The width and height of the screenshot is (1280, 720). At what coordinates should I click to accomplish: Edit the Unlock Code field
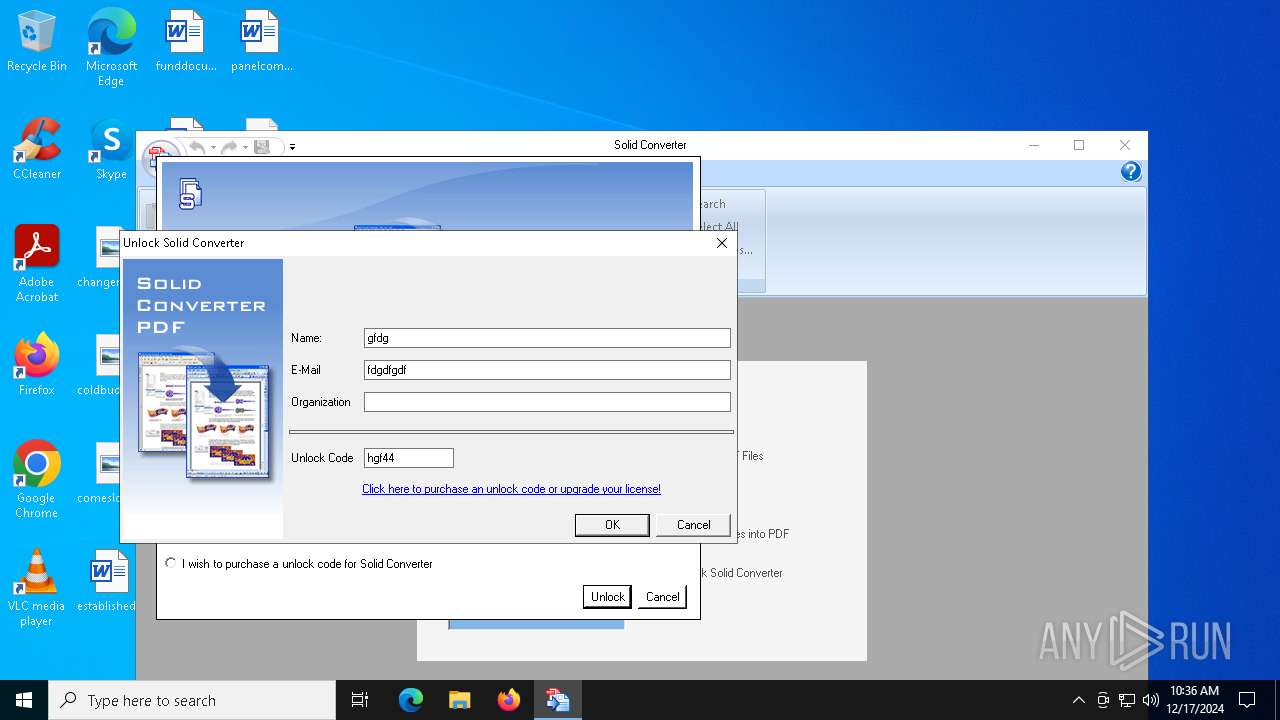point(409,458)
